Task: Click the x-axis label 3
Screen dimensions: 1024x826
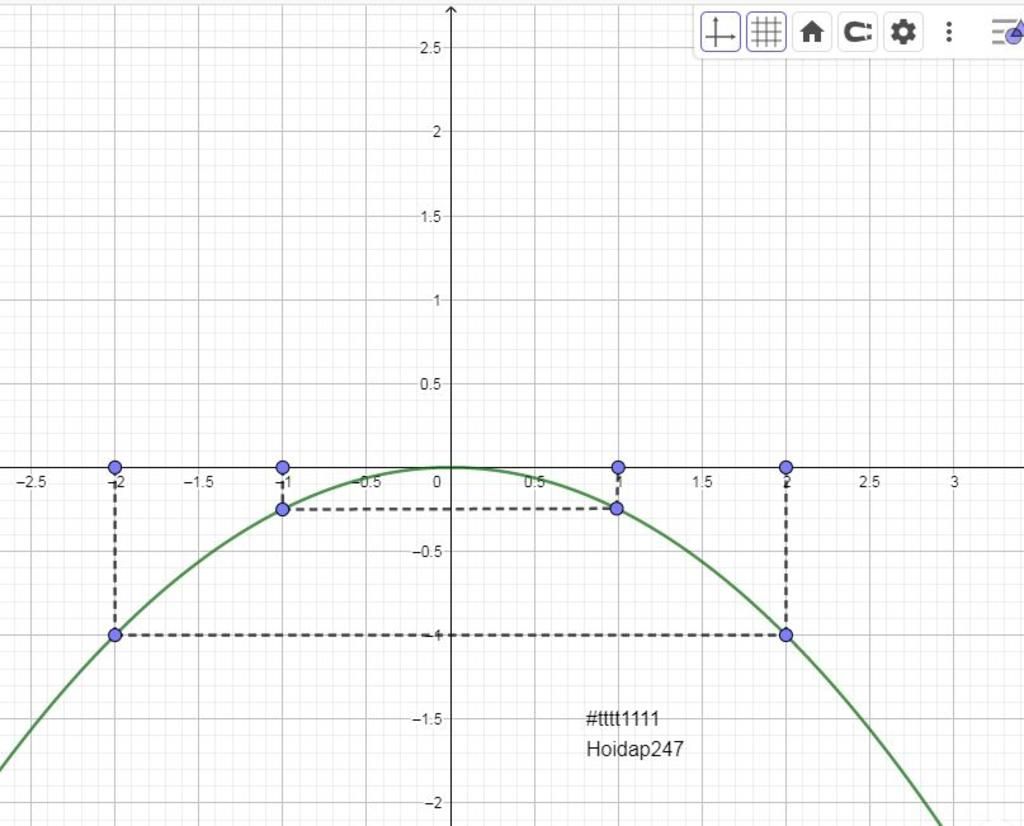Action: (x=954, y=482)
